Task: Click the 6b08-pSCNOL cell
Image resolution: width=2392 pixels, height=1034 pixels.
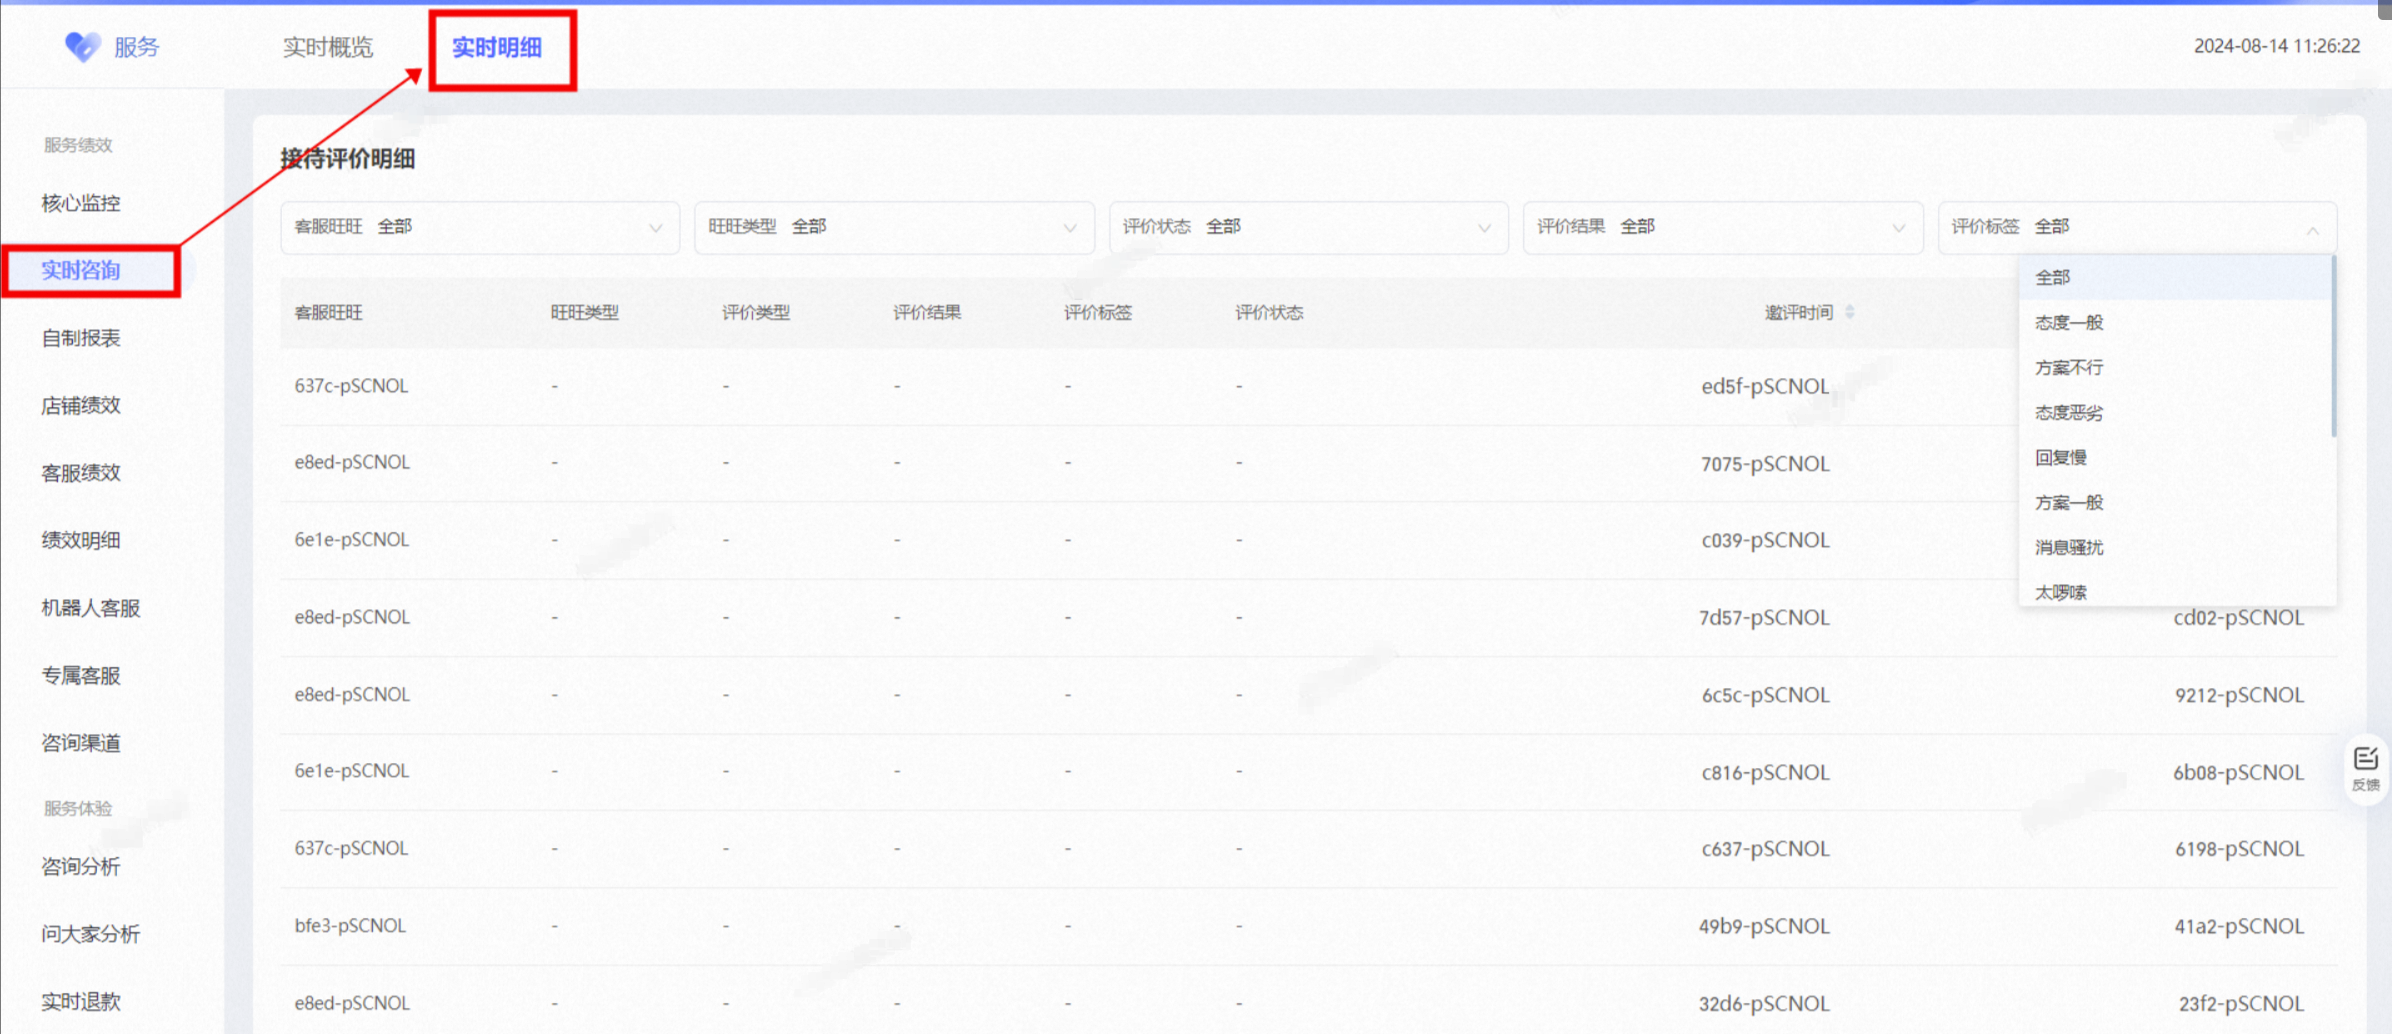Action: [x=2239, y=773]
